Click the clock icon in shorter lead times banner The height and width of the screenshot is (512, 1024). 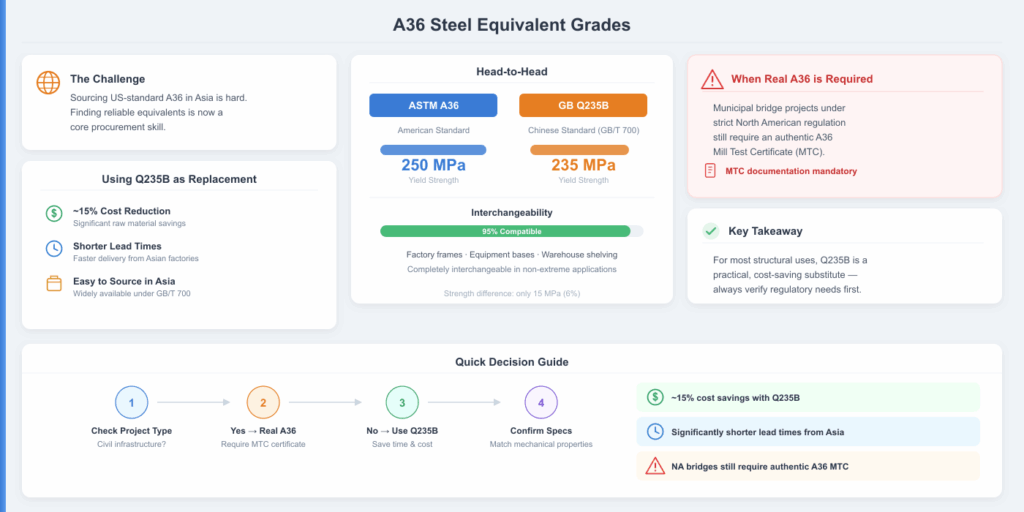point(655,432)
